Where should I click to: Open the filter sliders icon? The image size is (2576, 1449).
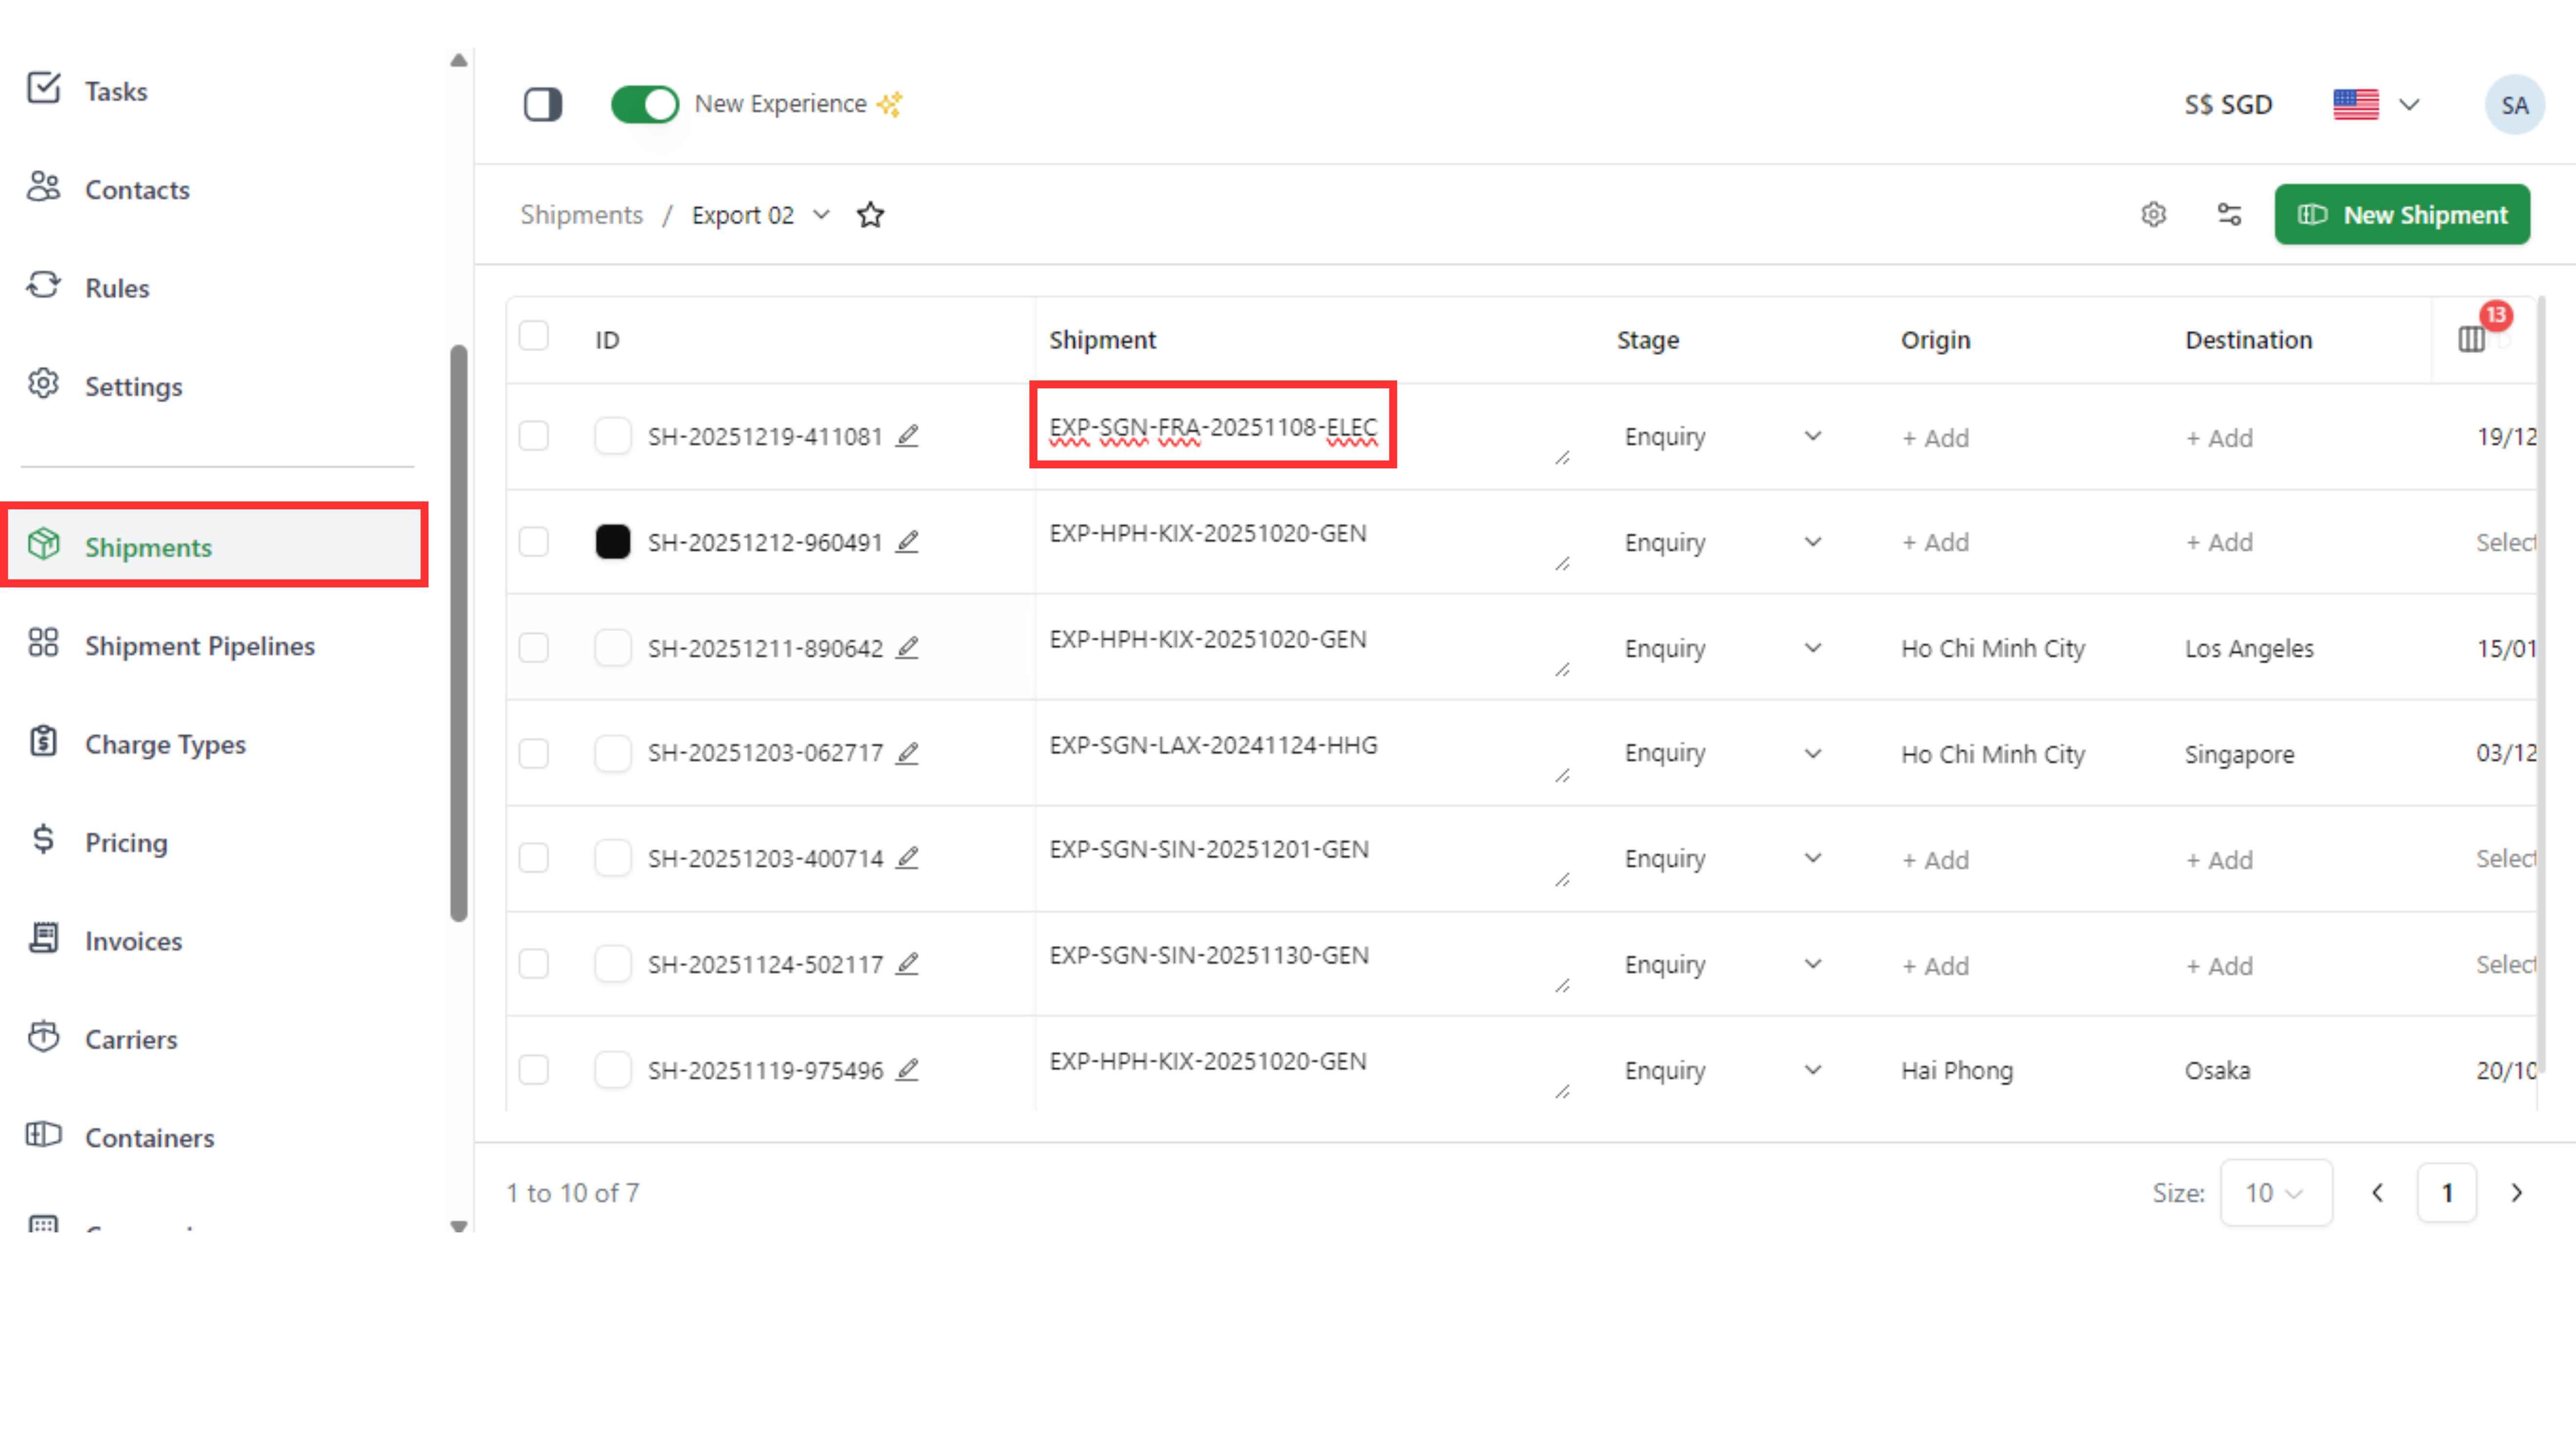[x=2229, y=215]
